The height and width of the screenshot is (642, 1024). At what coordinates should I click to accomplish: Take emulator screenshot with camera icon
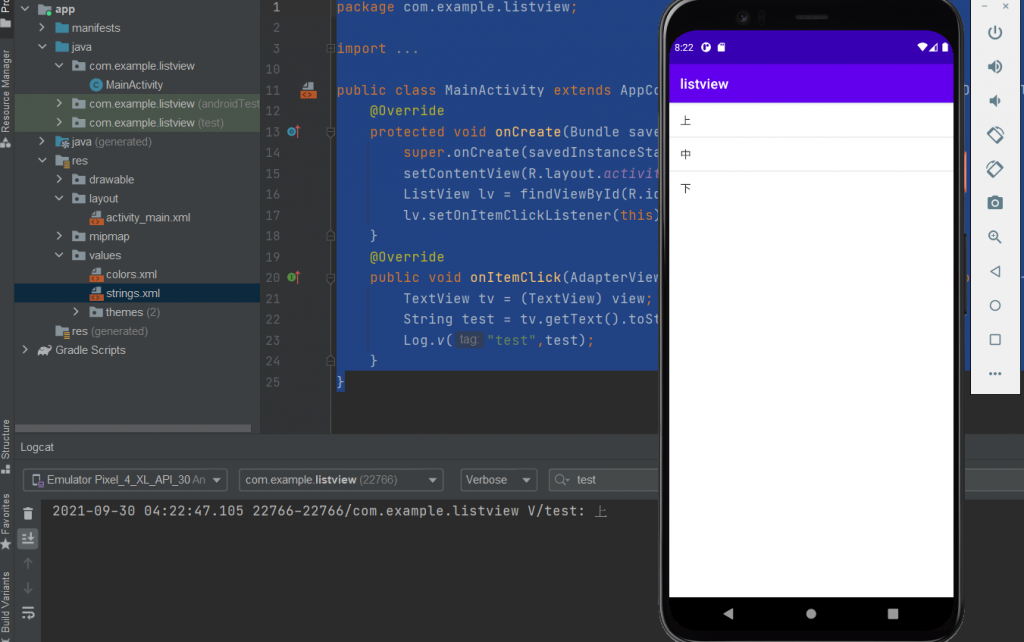pos(995,202)
